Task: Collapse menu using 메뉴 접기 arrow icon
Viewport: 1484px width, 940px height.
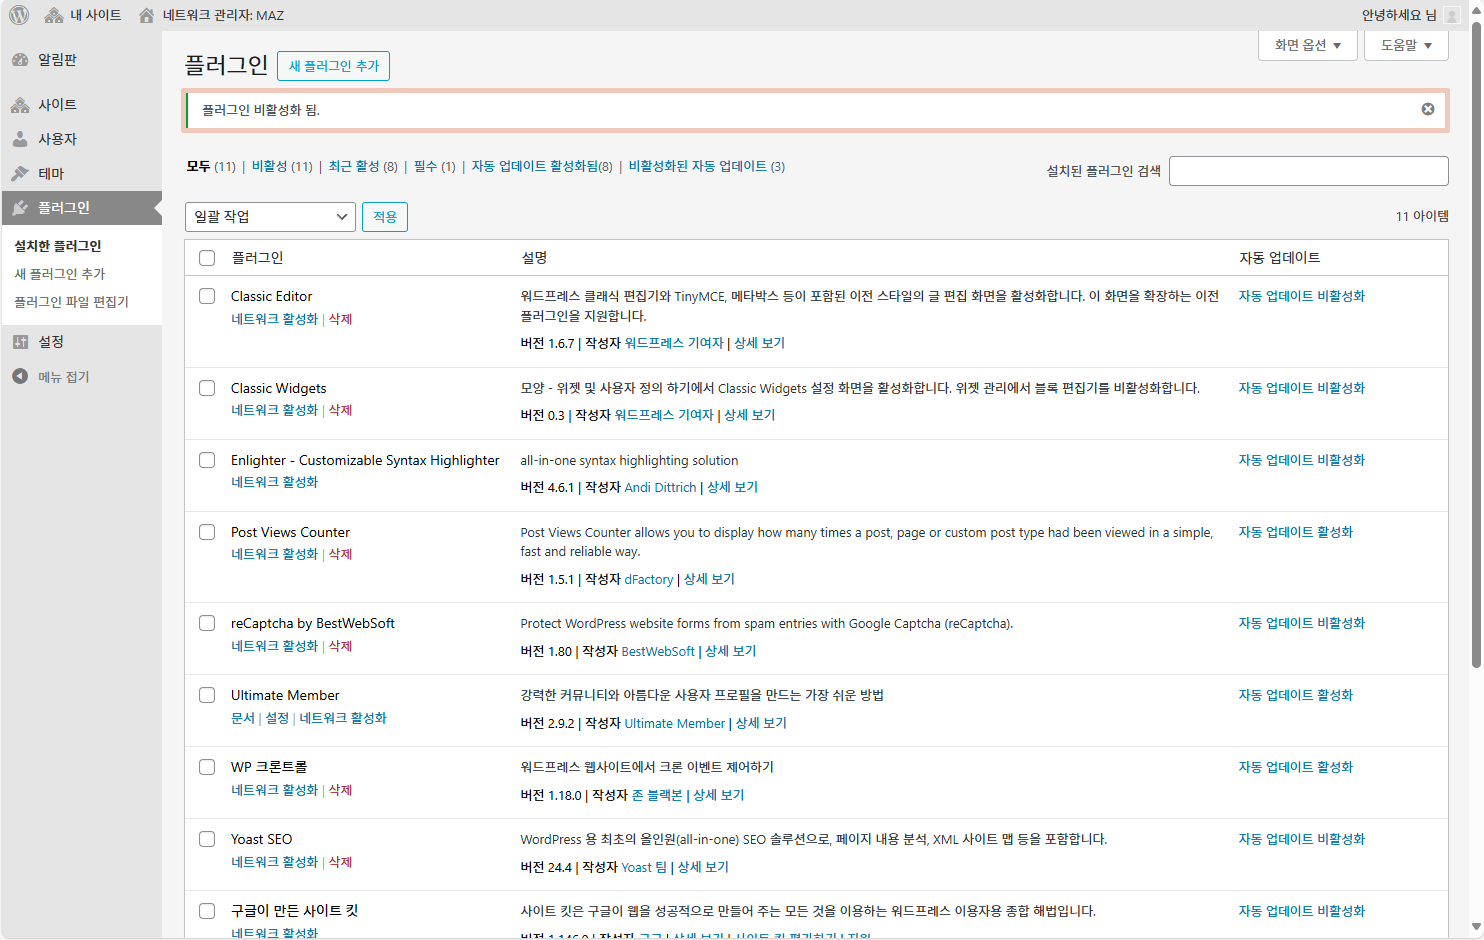Action: 20,376
